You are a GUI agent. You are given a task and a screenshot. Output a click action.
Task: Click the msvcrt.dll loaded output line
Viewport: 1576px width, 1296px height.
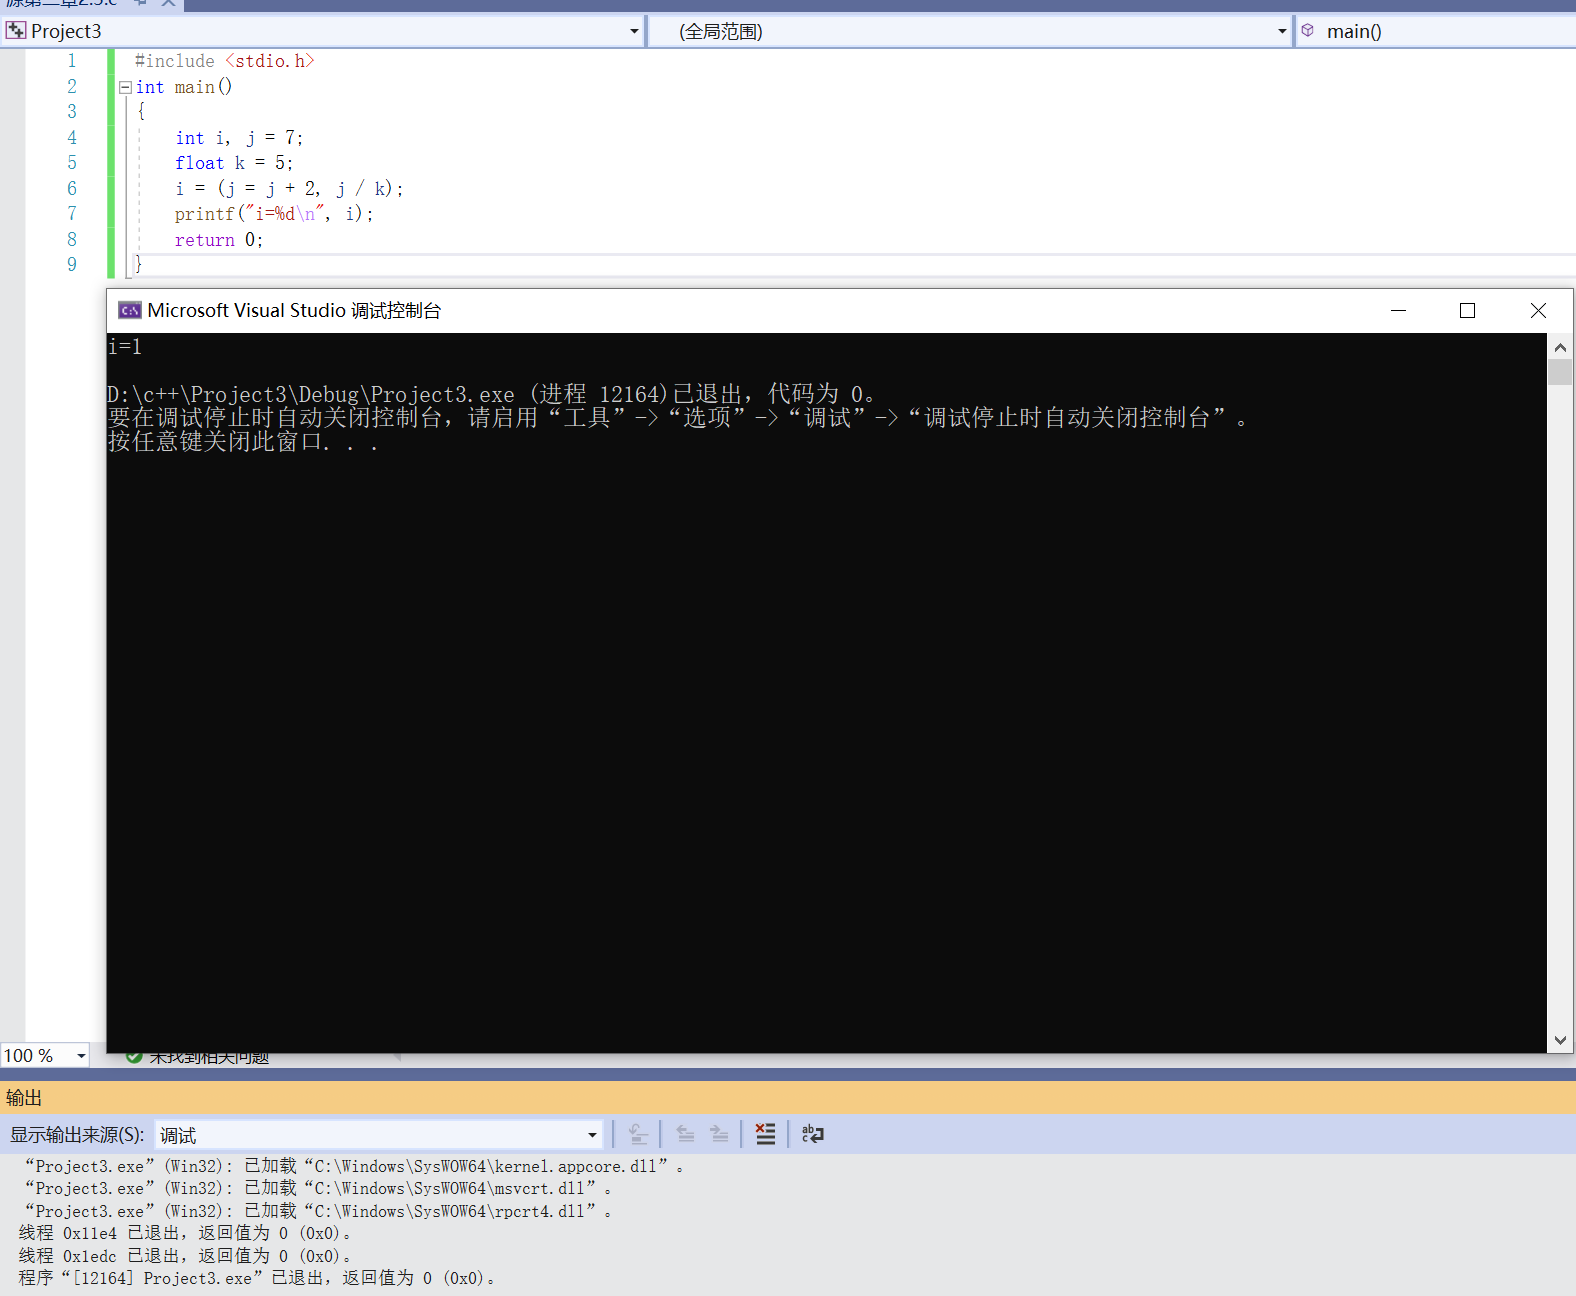(x=318, y=1188)
